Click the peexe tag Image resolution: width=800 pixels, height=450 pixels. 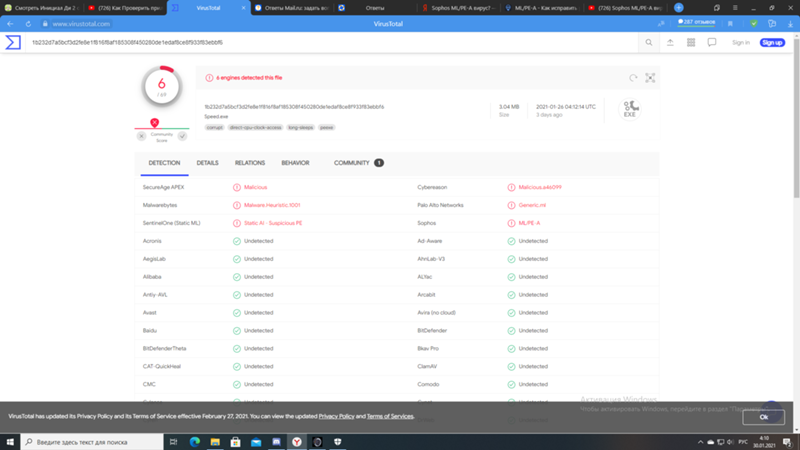click(327, 128)
